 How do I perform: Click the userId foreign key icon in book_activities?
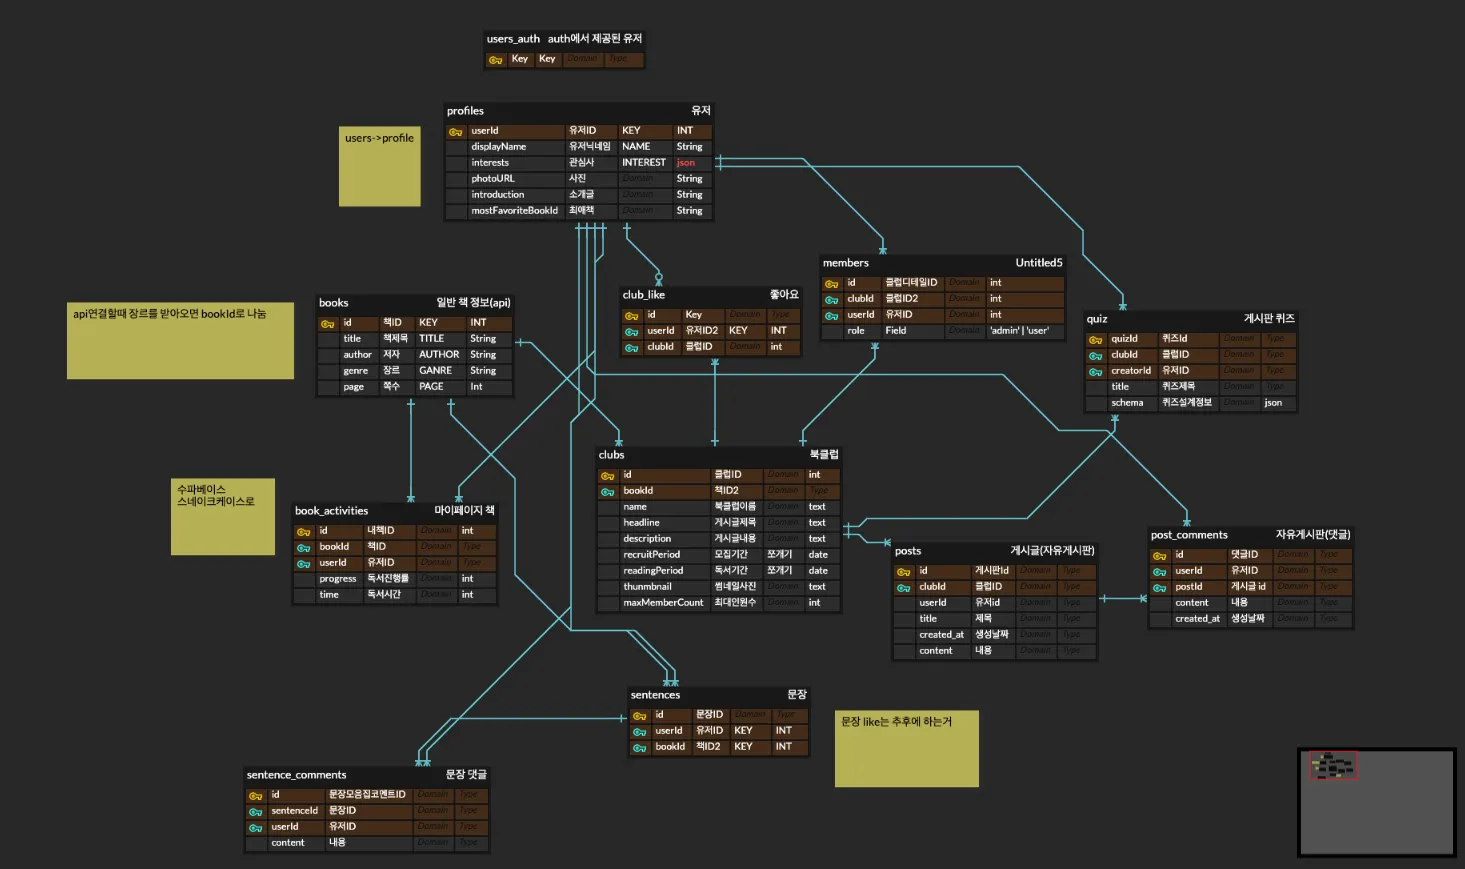point(304,564)
